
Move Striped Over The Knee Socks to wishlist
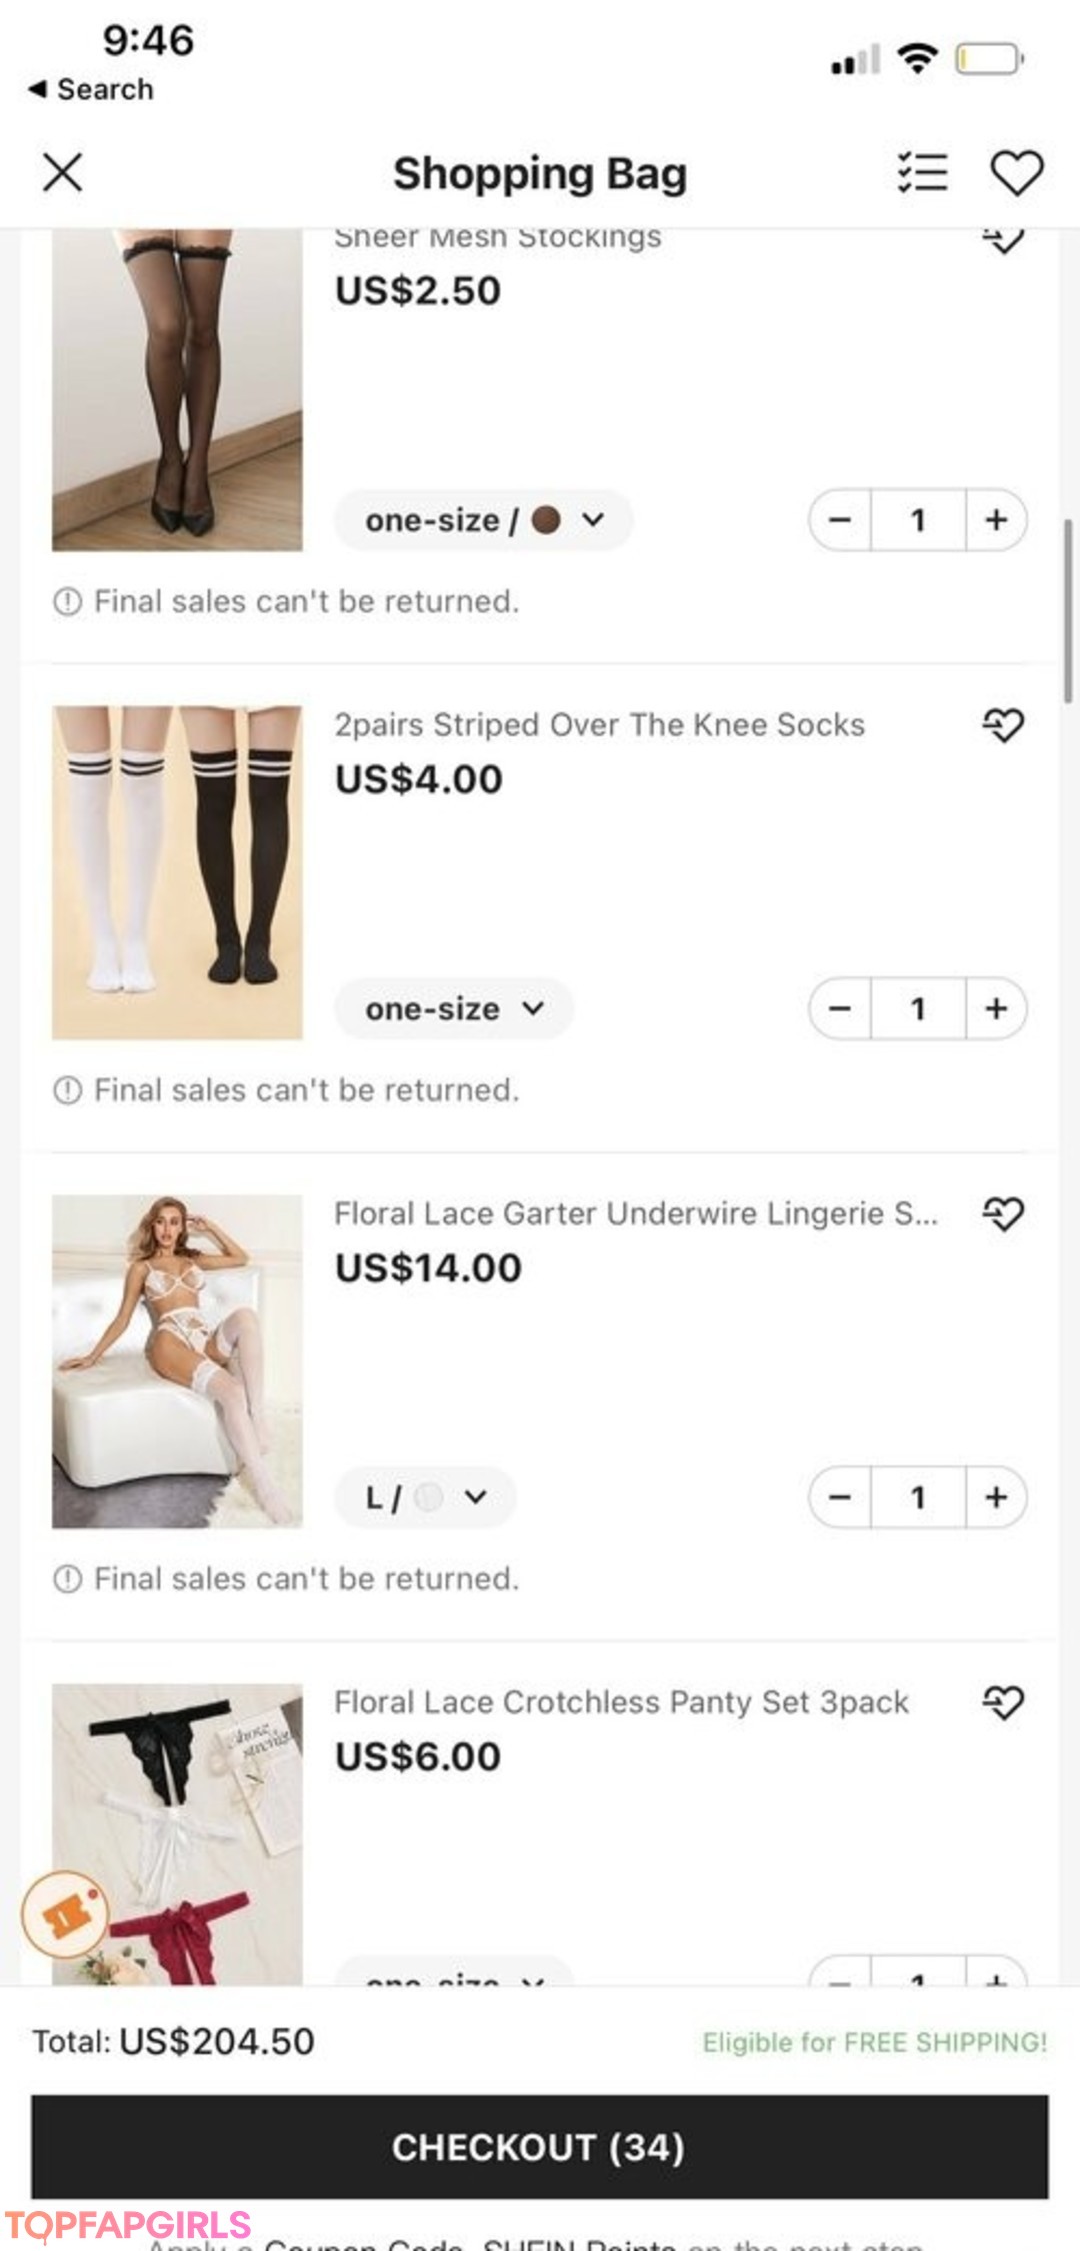[x=1003, y=725]
